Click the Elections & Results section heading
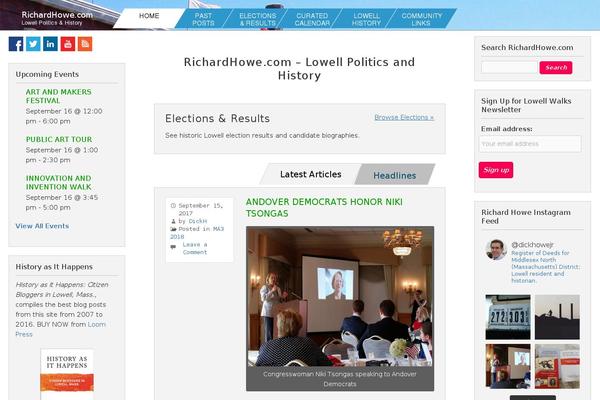 coord(217,119)
